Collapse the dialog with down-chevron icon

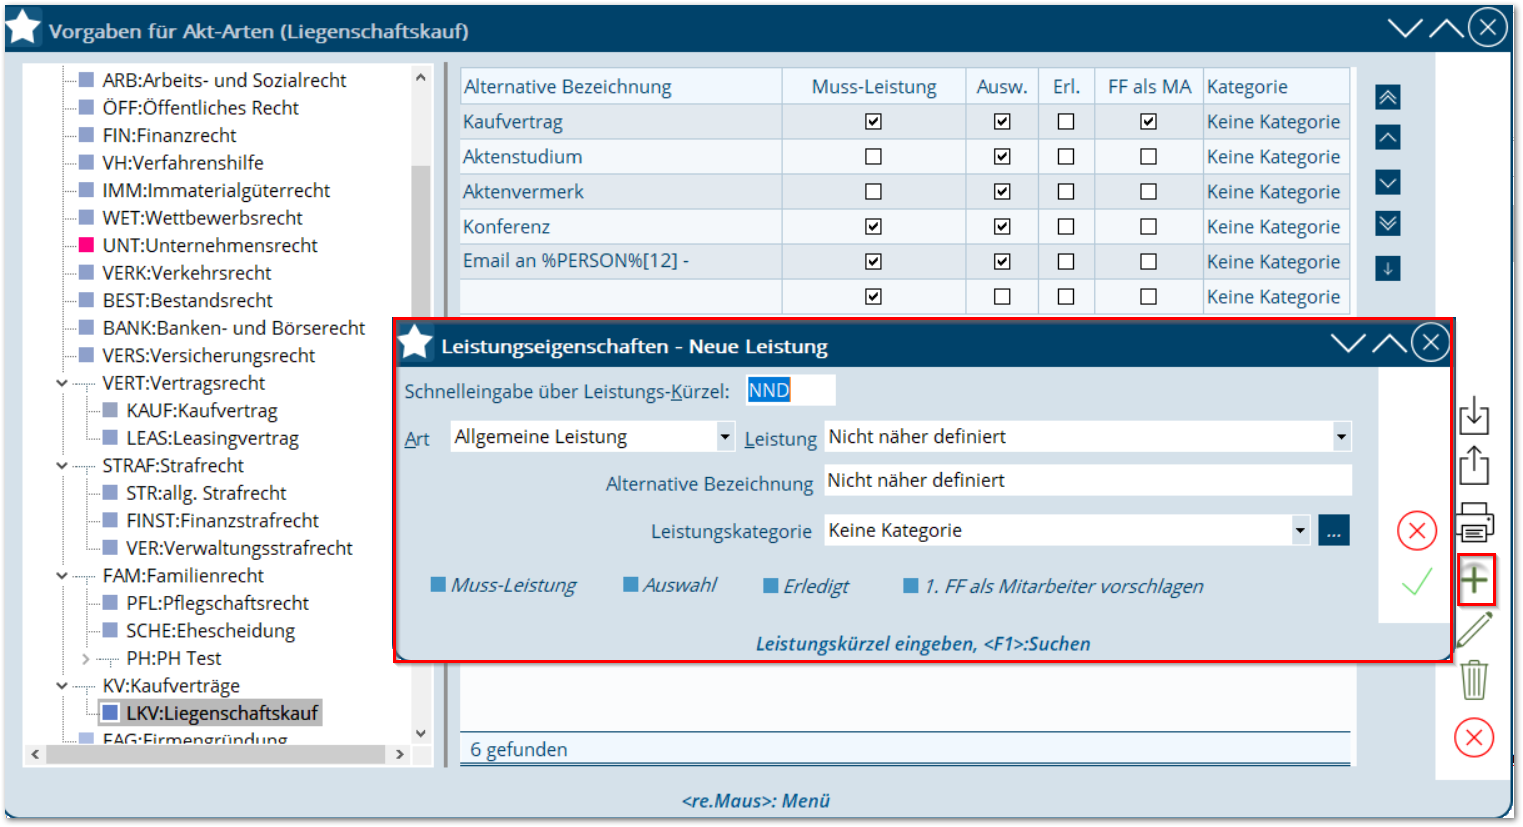coord(1348,343)
